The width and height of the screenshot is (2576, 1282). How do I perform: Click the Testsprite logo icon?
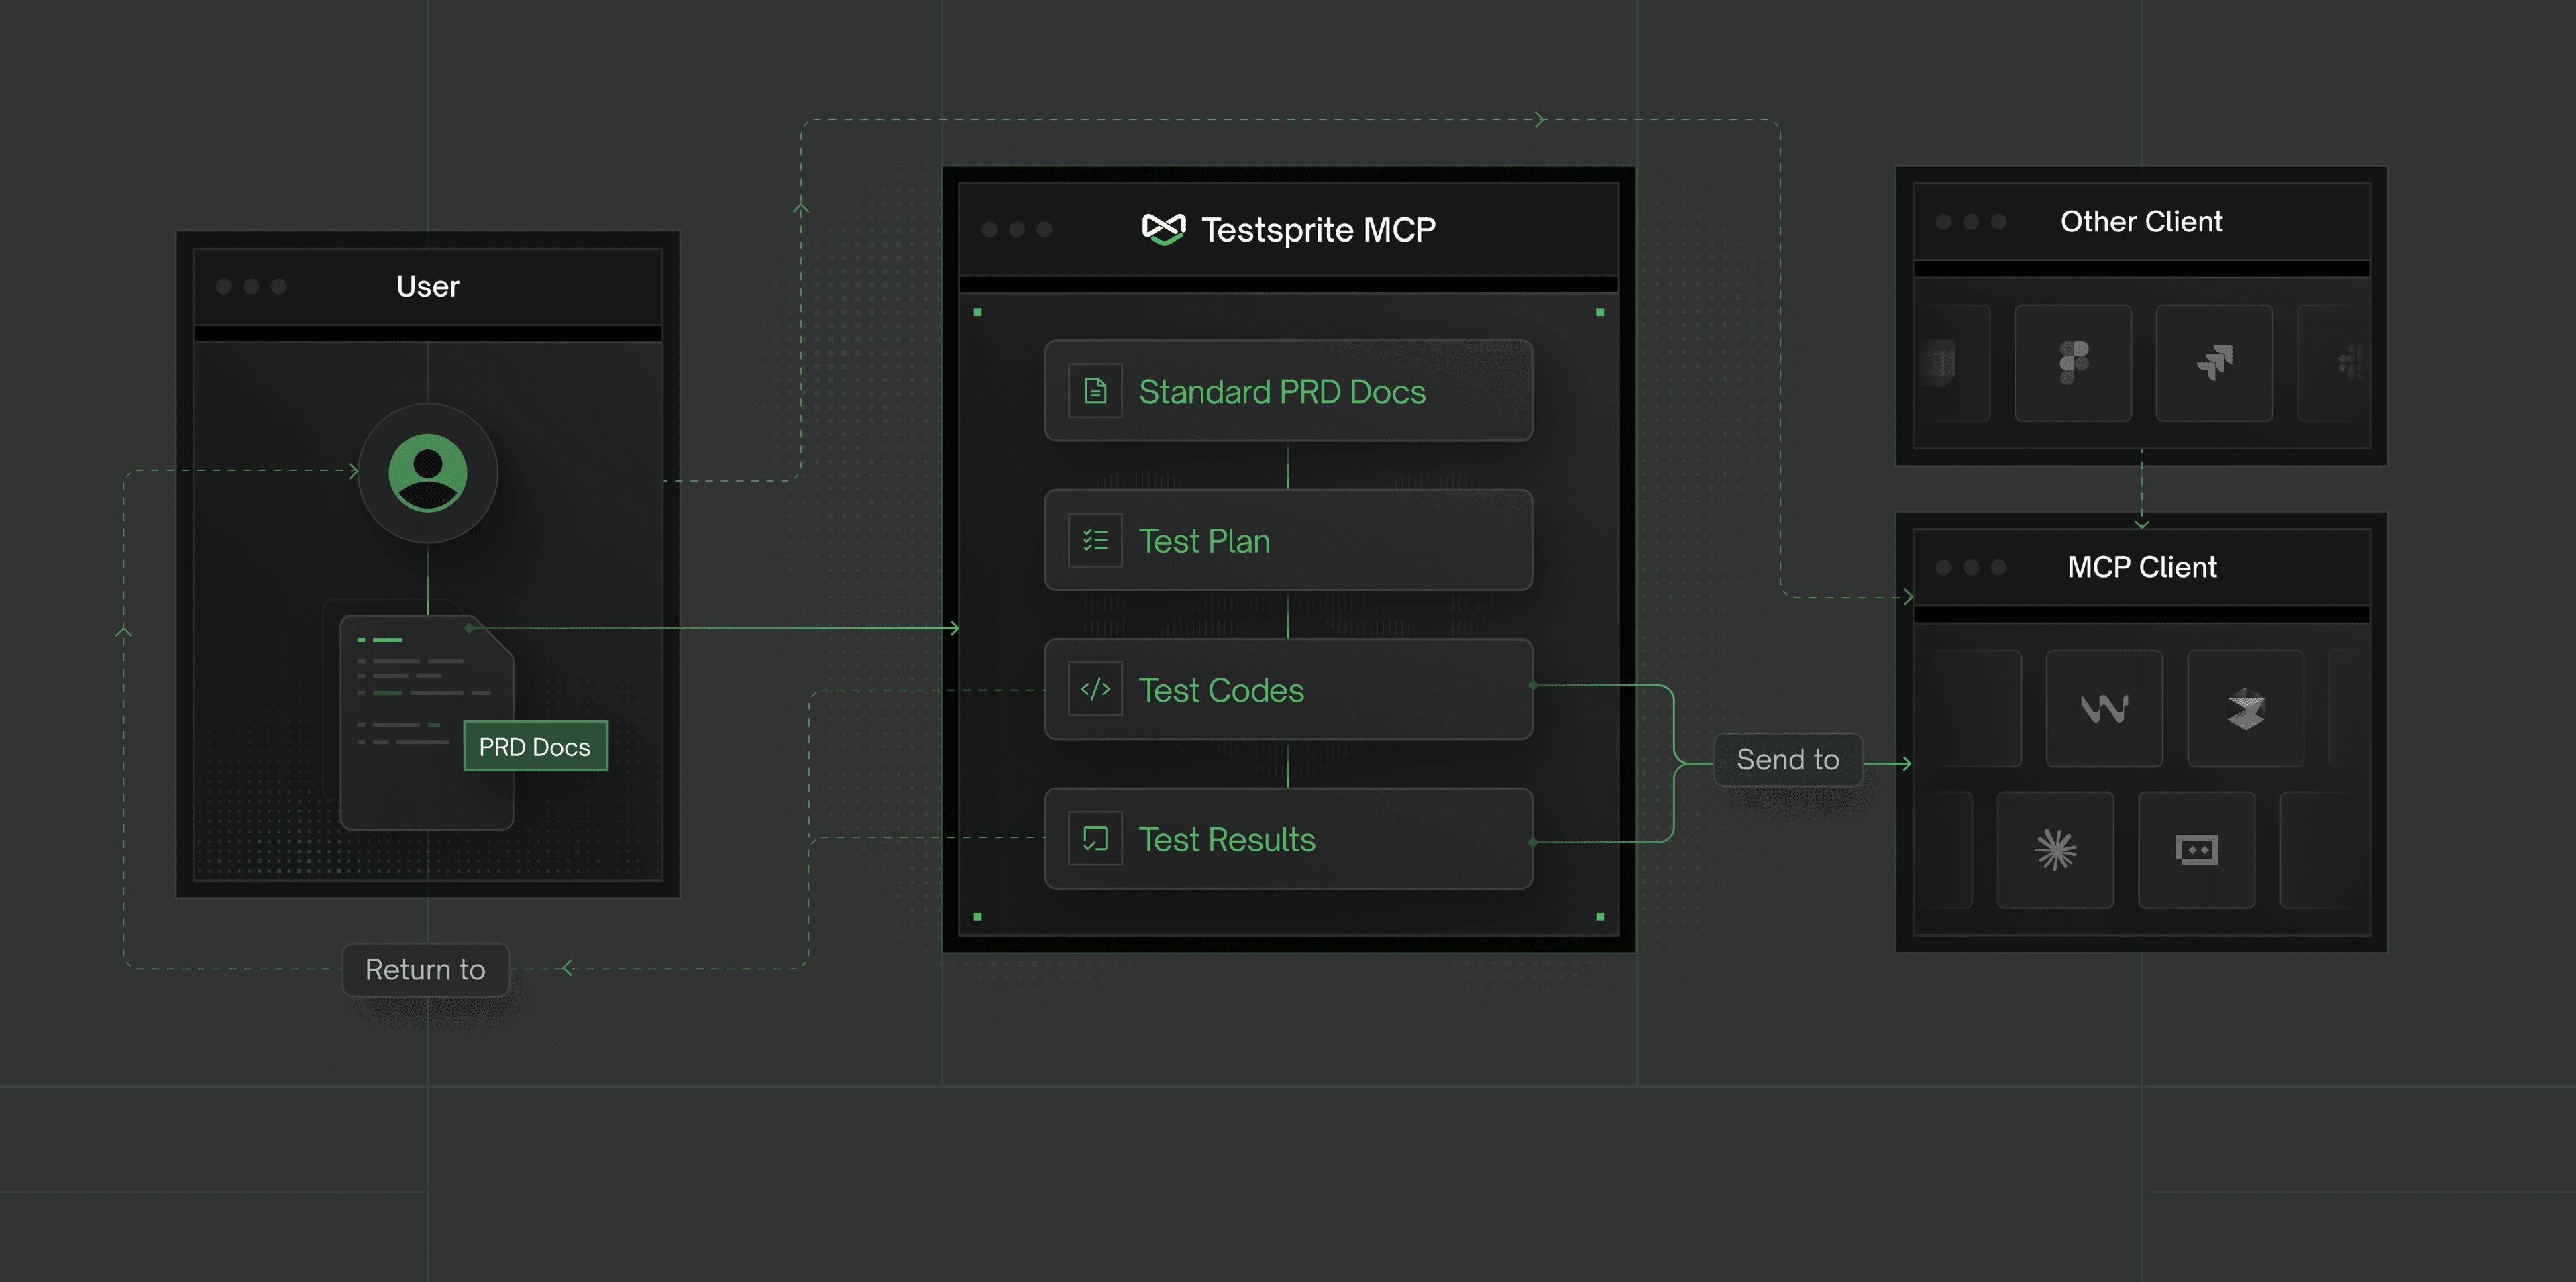tap(1163, 229)
